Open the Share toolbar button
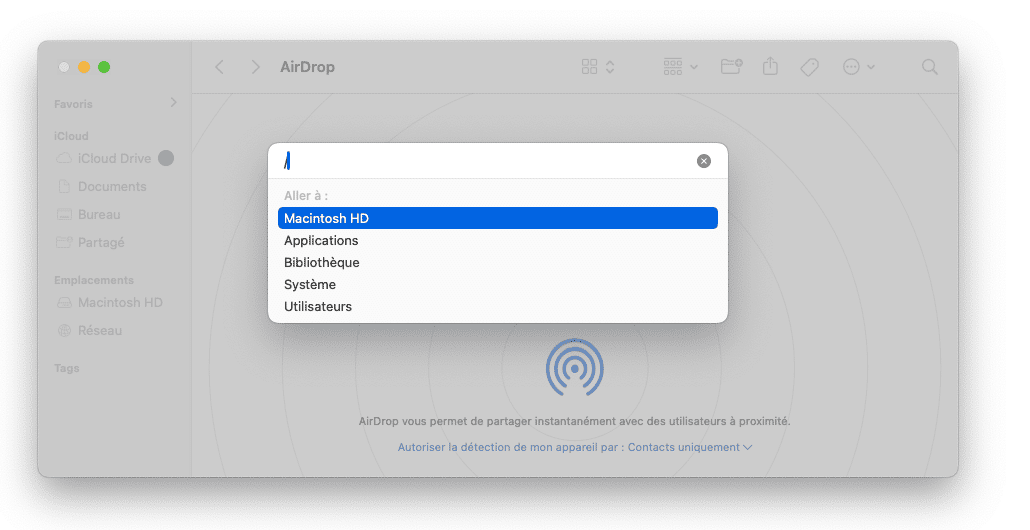 (771, 66)
